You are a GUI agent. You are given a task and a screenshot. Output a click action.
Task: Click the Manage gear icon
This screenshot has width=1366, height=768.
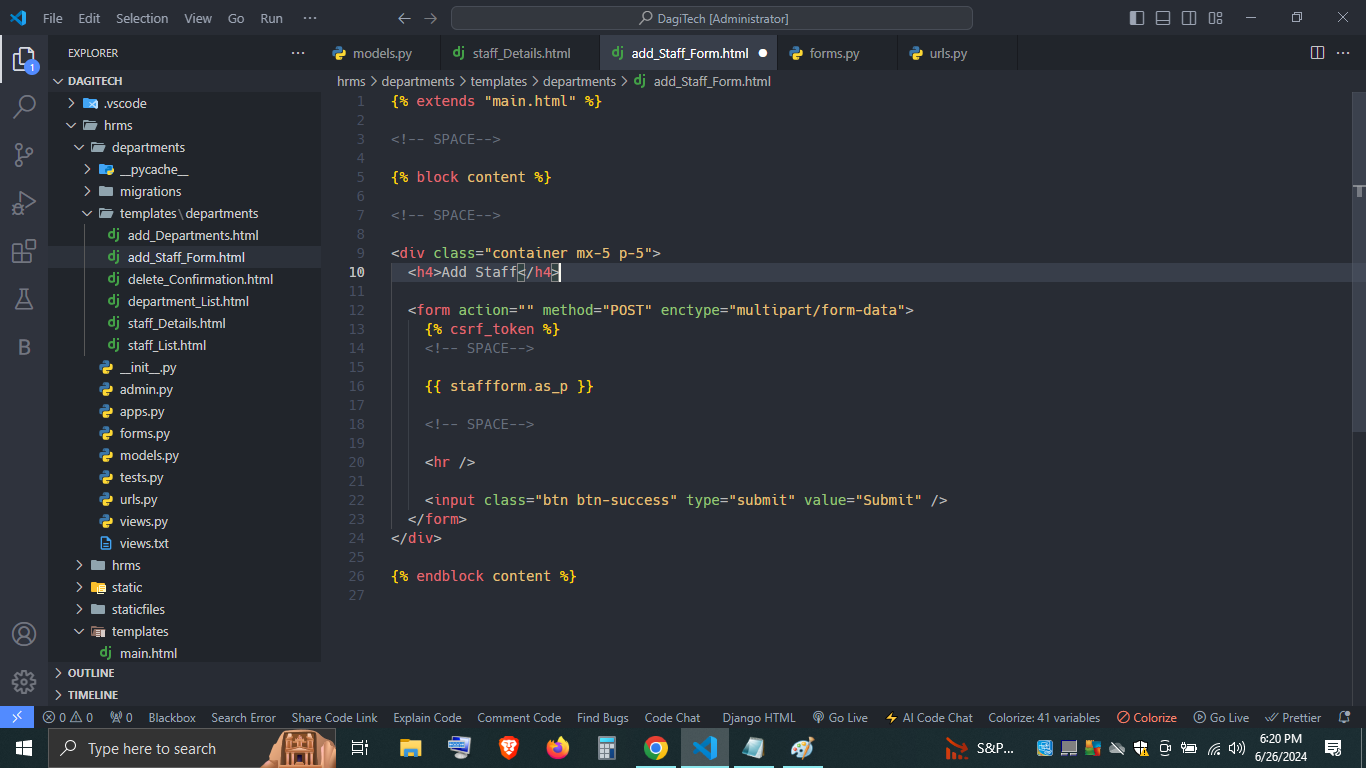(24, 682)
